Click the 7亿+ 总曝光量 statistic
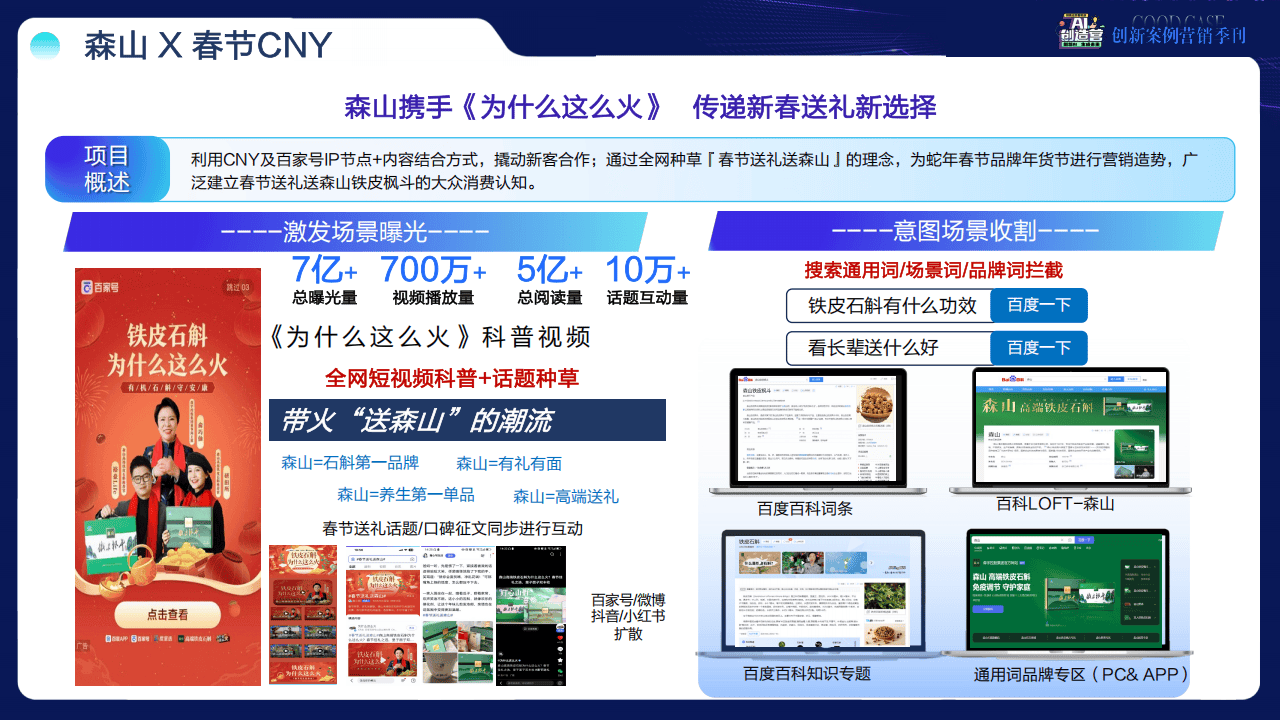 [x=324, y=280]
